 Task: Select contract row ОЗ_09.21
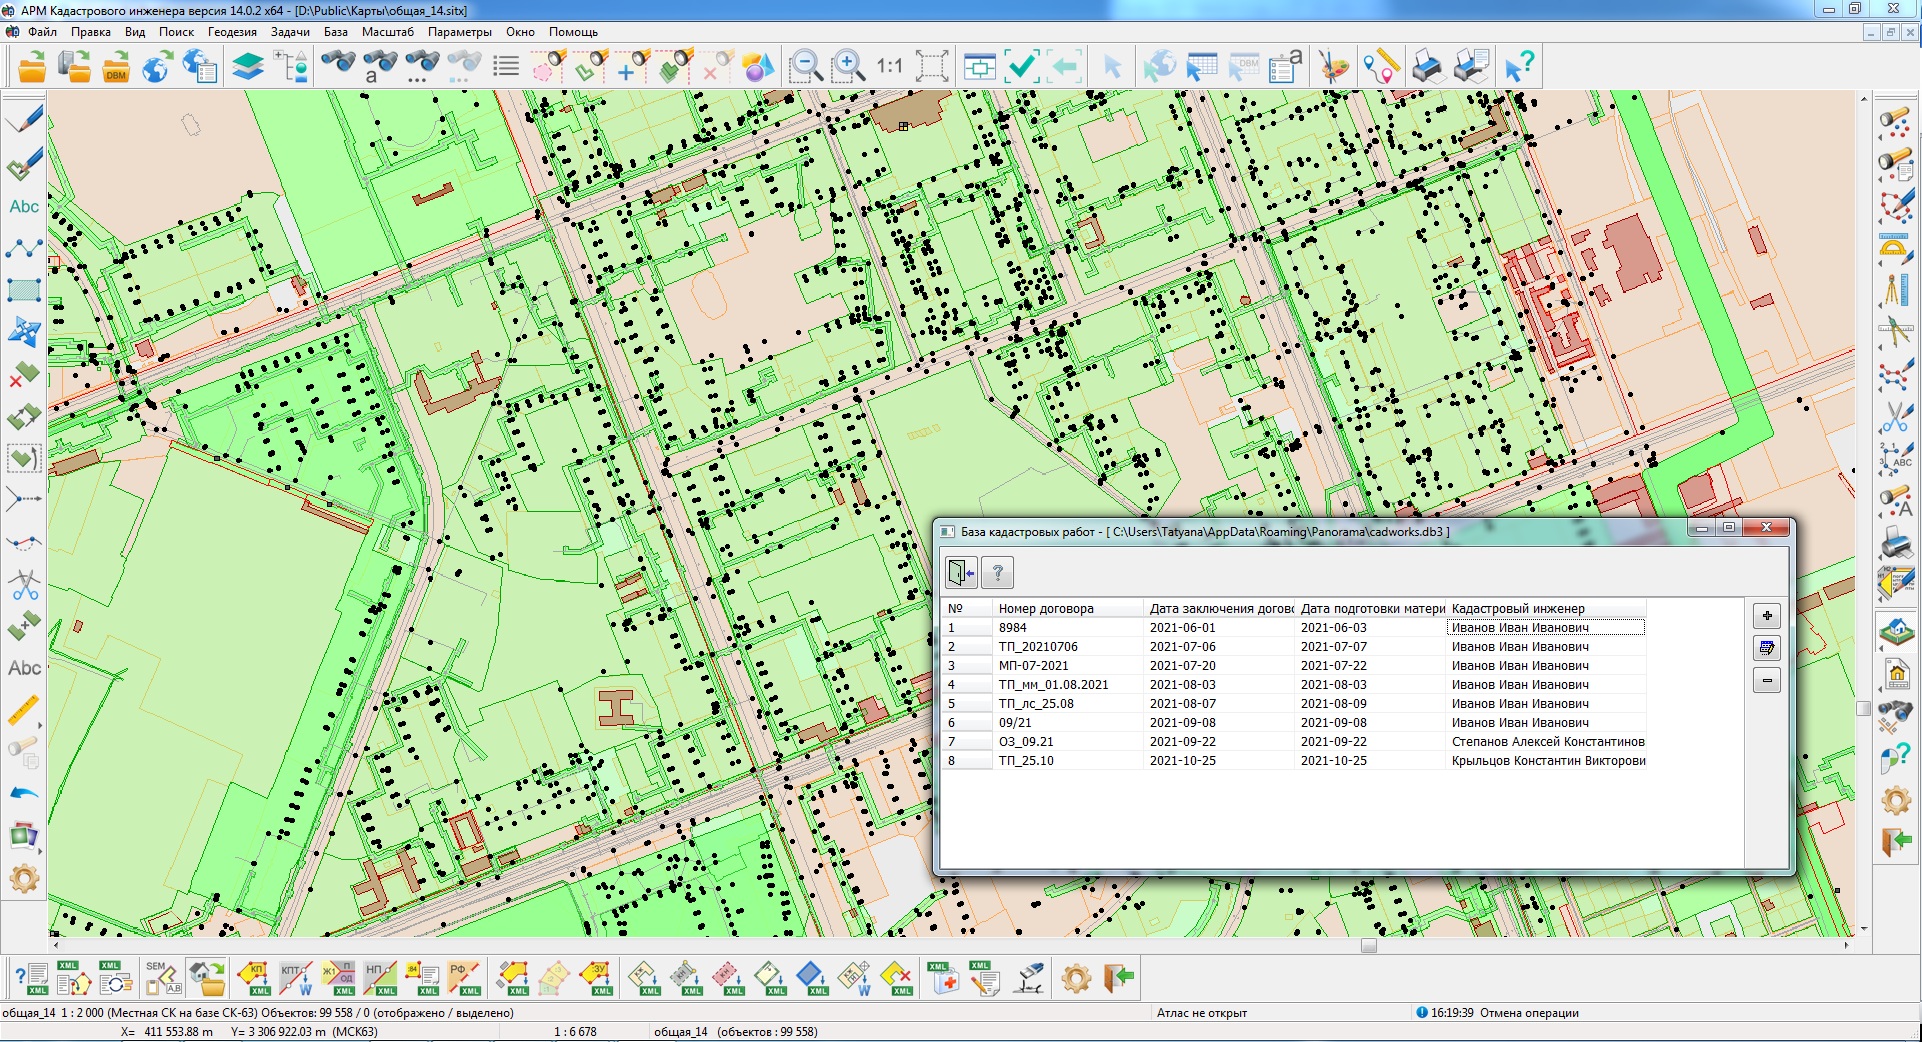click(x=1293, y=742)
